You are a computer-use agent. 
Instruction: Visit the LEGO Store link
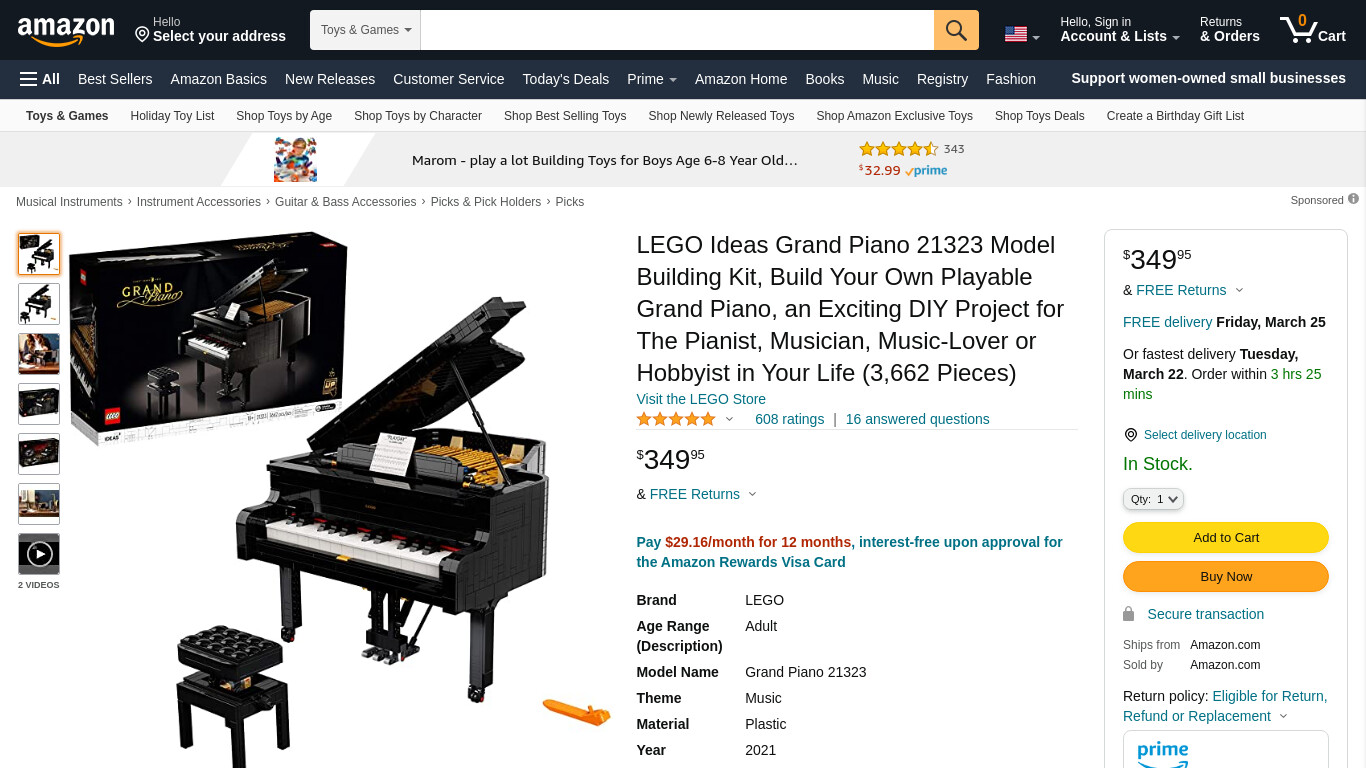tap(701, 399)
